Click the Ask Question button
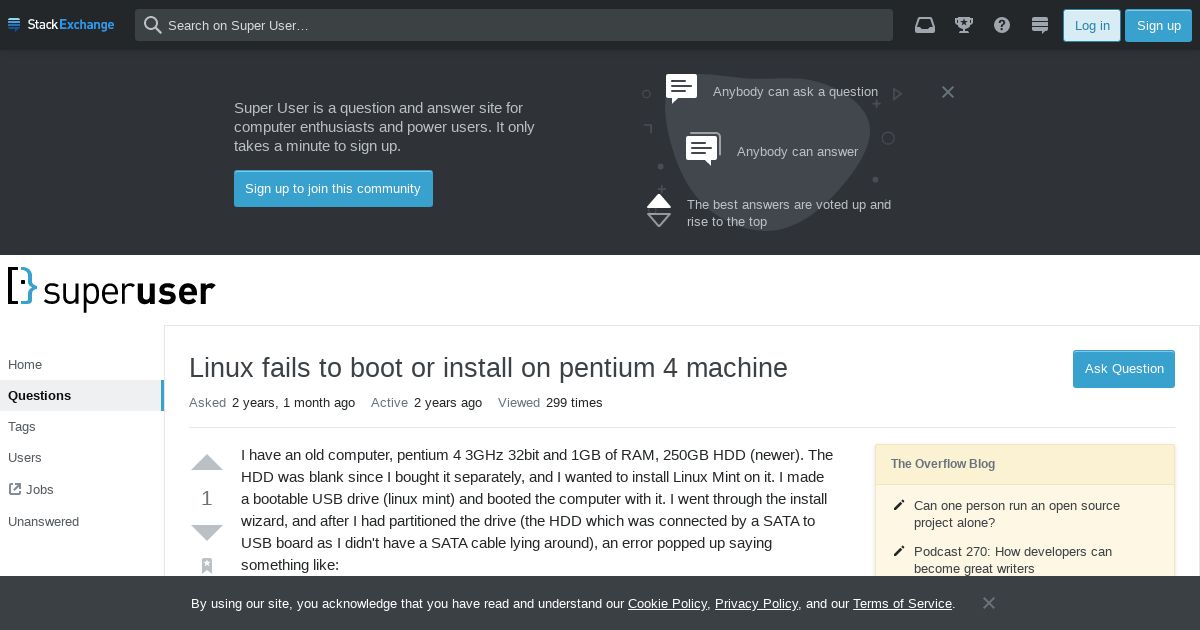This screenshot has width=1200, height=630. 1124,369
